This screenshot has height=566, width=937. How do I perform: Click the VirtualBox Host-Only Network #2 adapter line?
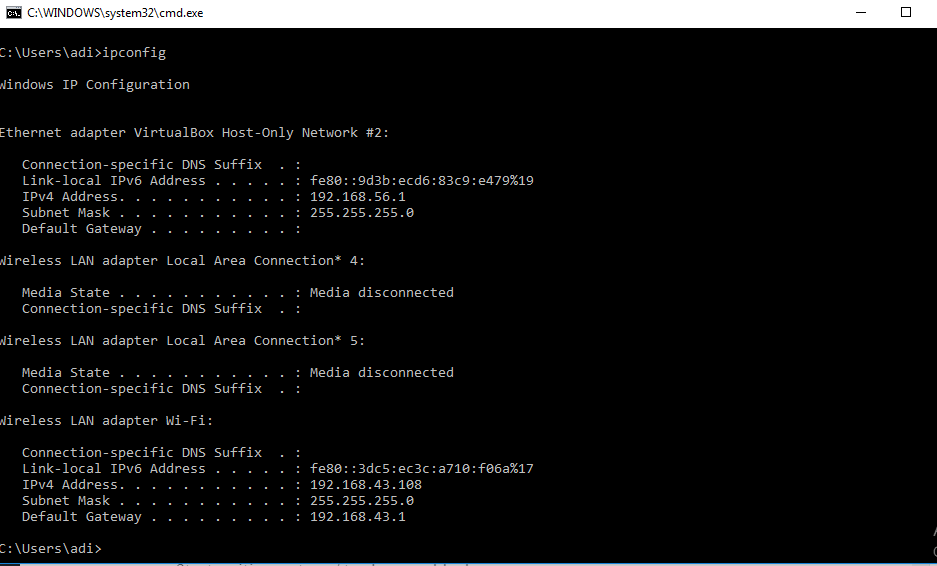coord(195,133)
